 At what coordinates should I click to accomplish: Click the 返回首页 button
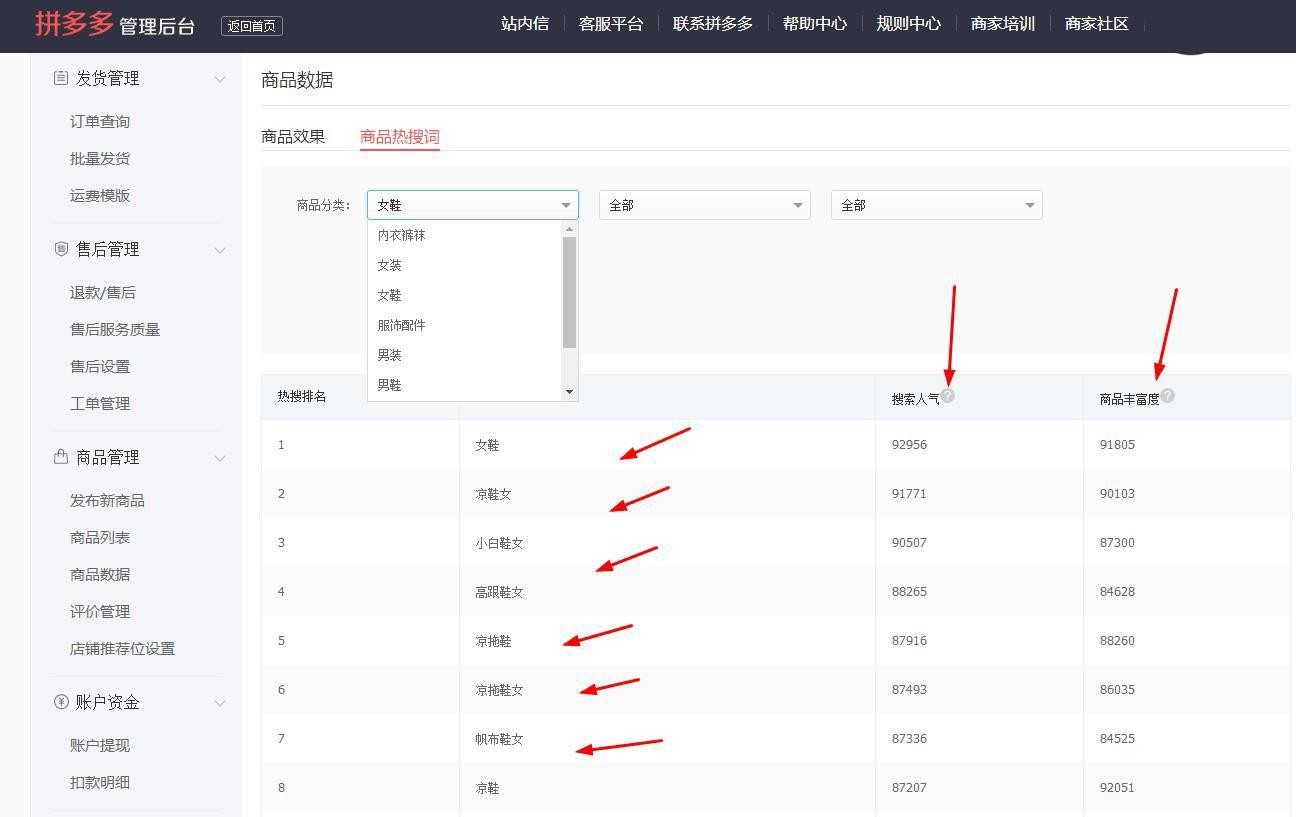[252, 26]
